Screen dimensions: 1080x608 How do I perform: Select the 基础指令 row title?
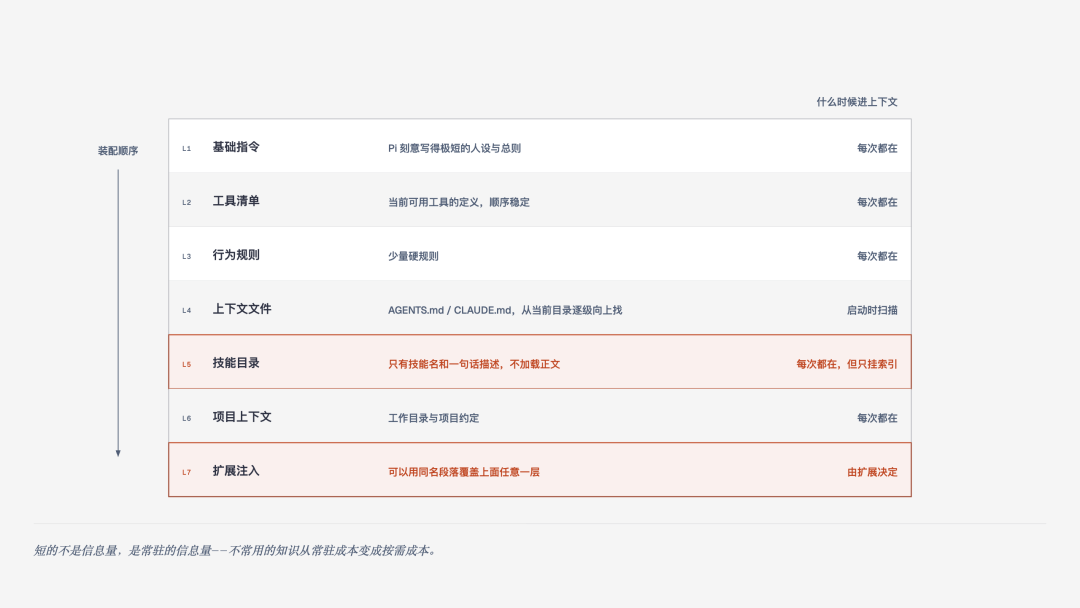[x=236, y=147]
